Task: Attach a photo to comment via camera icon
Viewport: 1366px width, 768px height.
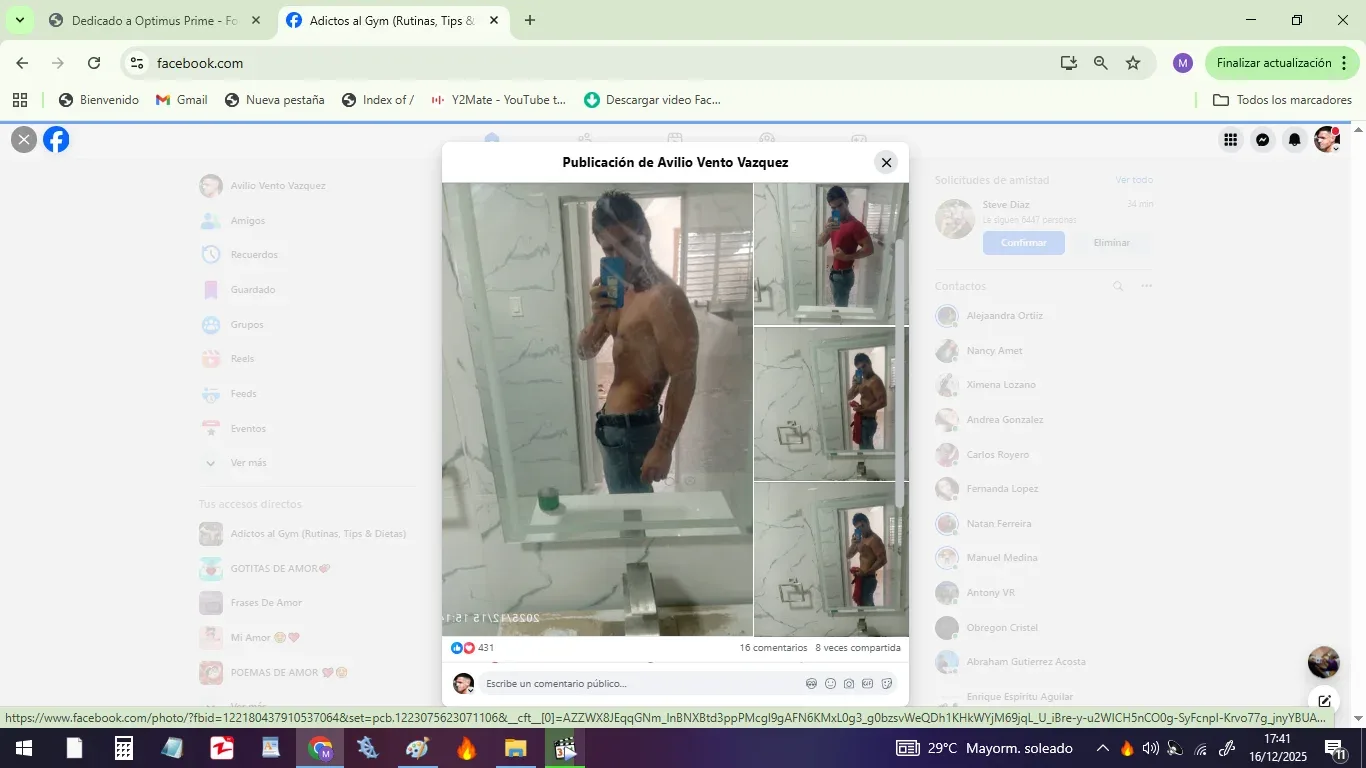Action: (849, 684)
